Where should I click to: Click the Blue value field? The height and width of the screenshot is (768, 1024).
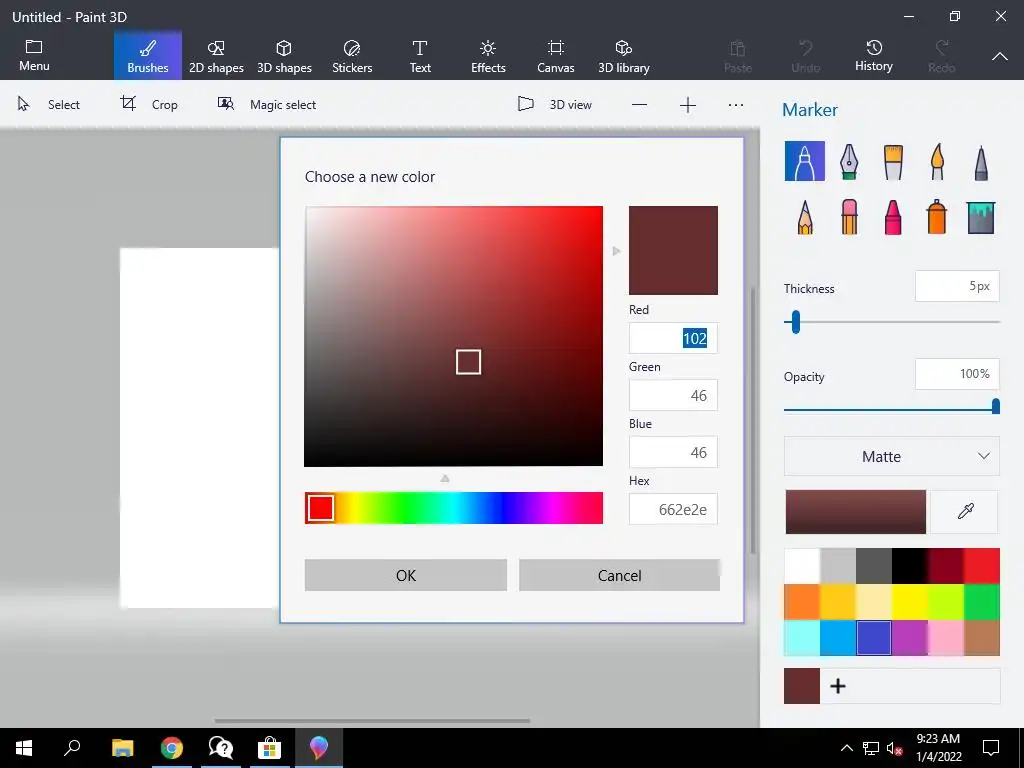[x=673, y=452]
